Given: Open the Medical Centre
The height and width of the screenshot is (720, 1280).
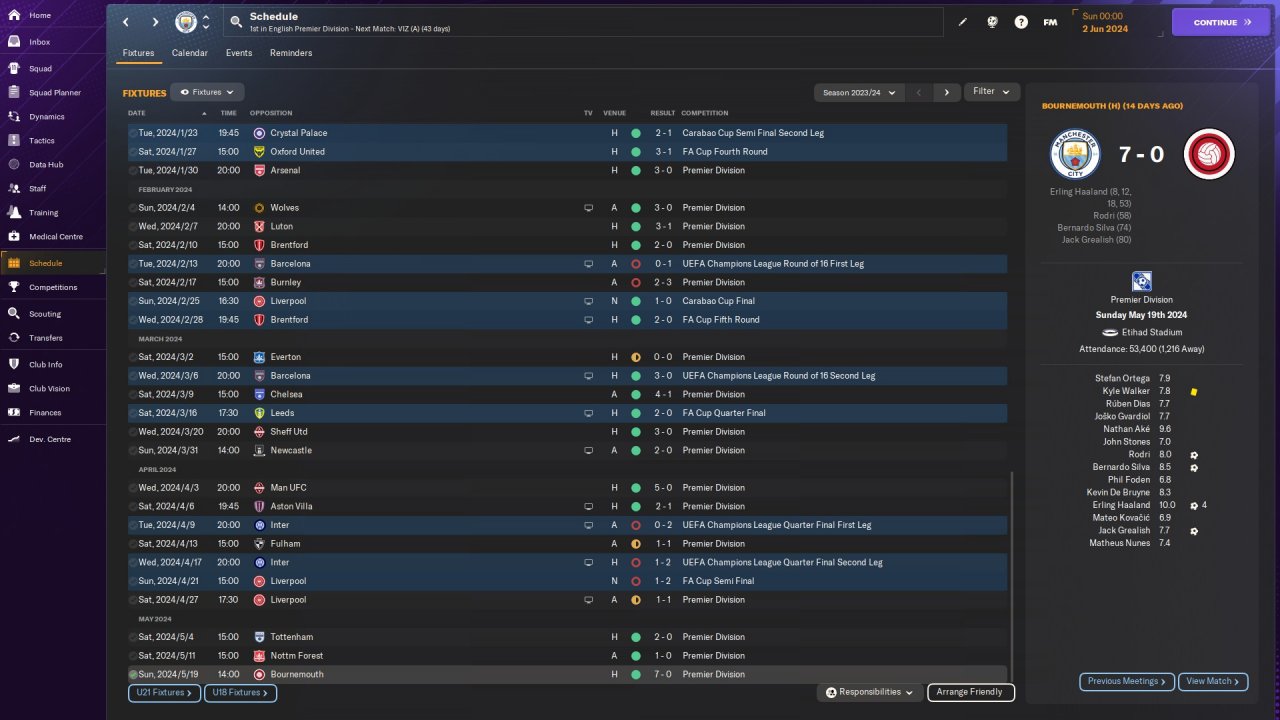Looking at the screenshot, I should pos(53,236).
